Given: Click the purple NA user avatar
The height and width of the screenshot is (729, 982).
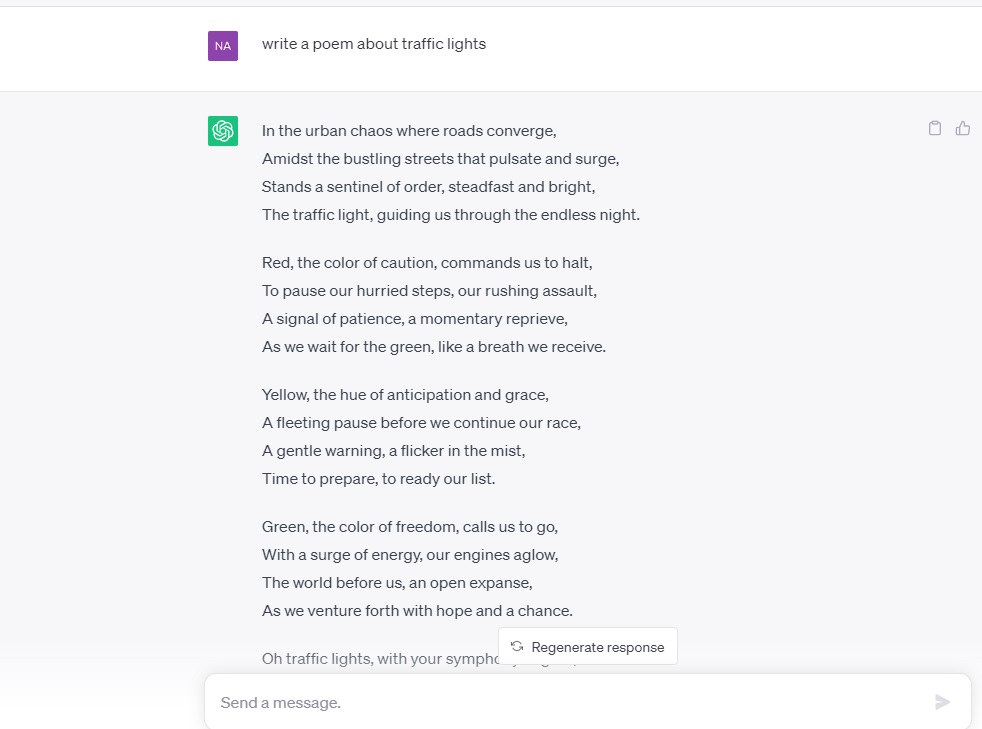Looking at the screenshot, I should click(223, 46).
